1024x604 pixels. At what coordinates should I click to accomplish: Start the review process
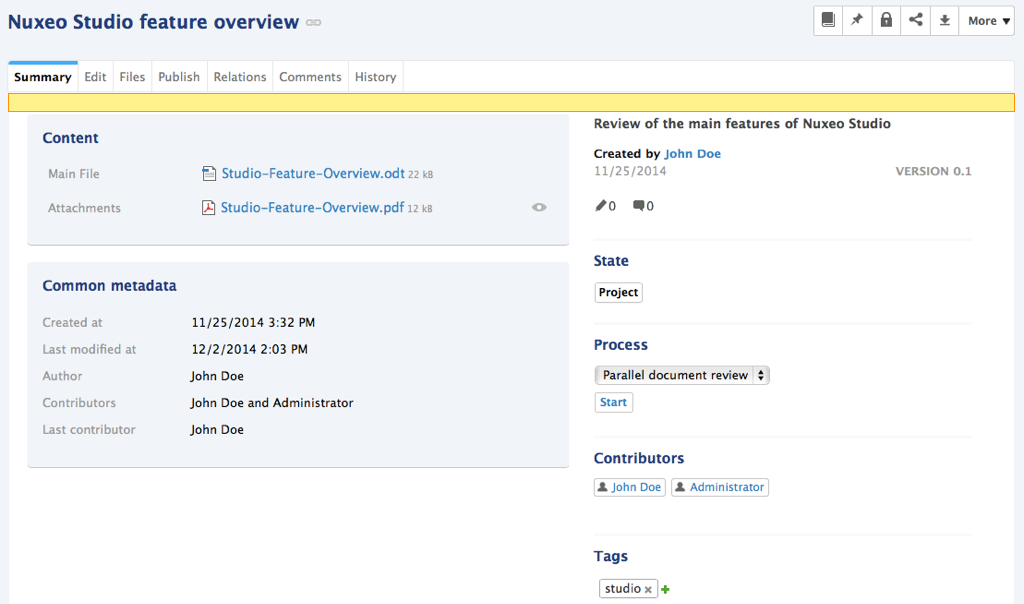[613, 402]
